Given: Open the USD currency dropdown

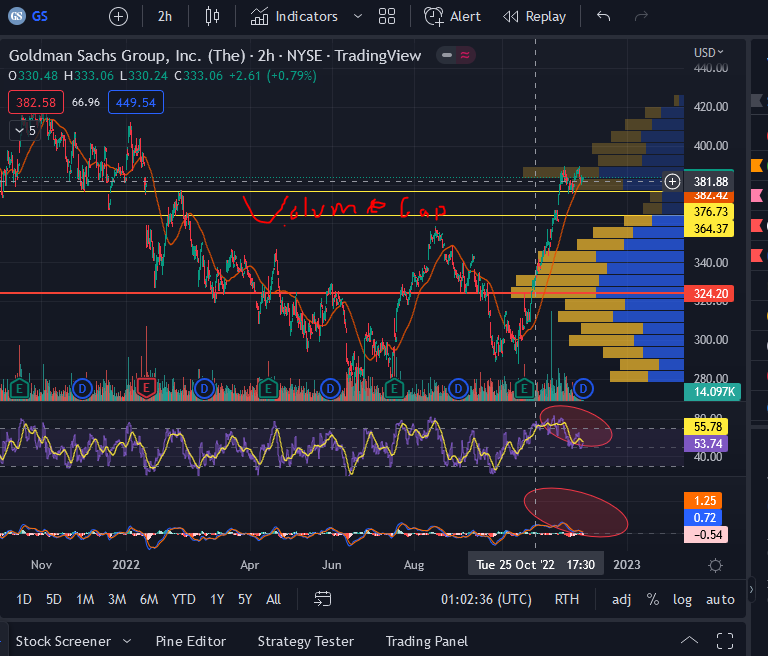Looking at the screenshot, I should click(x=708, y=52).
